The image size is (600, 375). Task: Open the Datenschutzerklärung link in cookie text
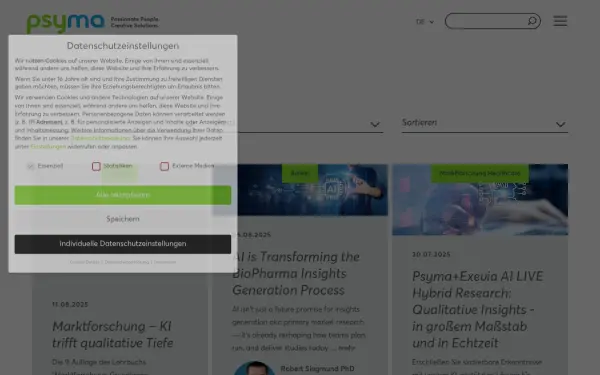click(101, 138)
